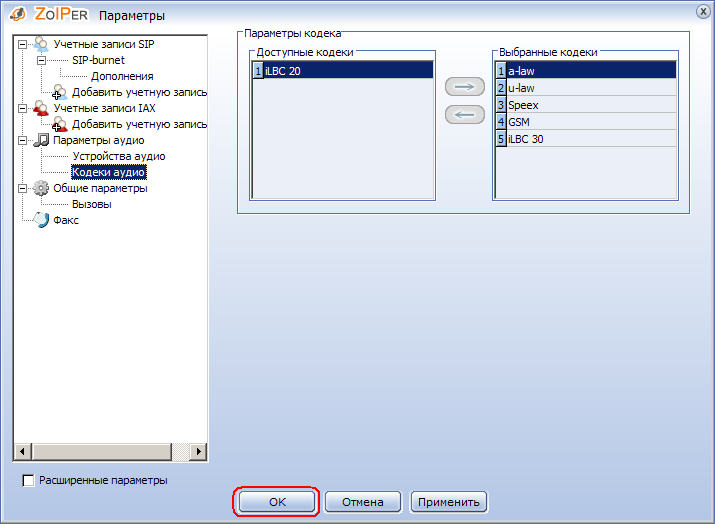Collapse the Учетные записи SIP tree node
This screenshot has width=715, height=524.
[x=22, y=44]
